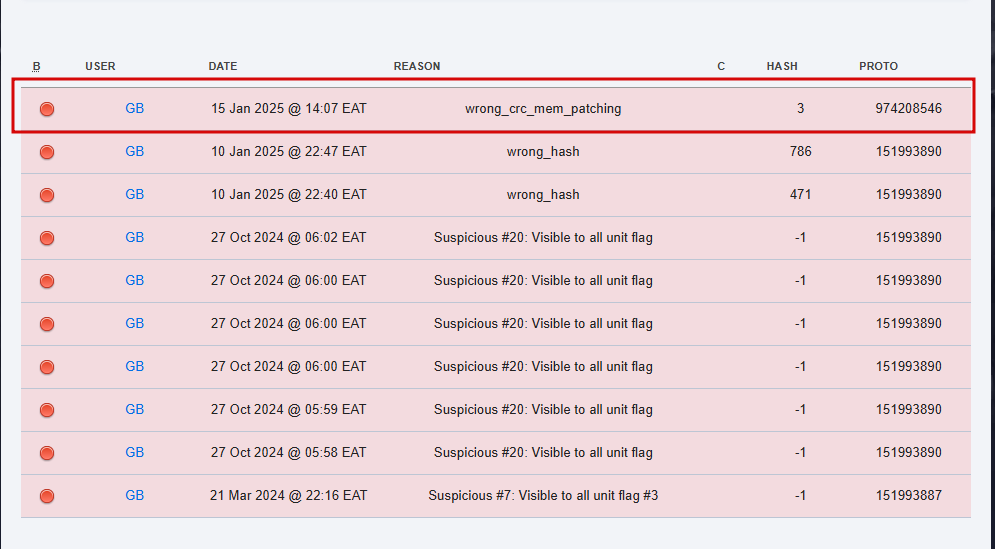Follow the GB link in the 05:59 row

coord(135,409)
